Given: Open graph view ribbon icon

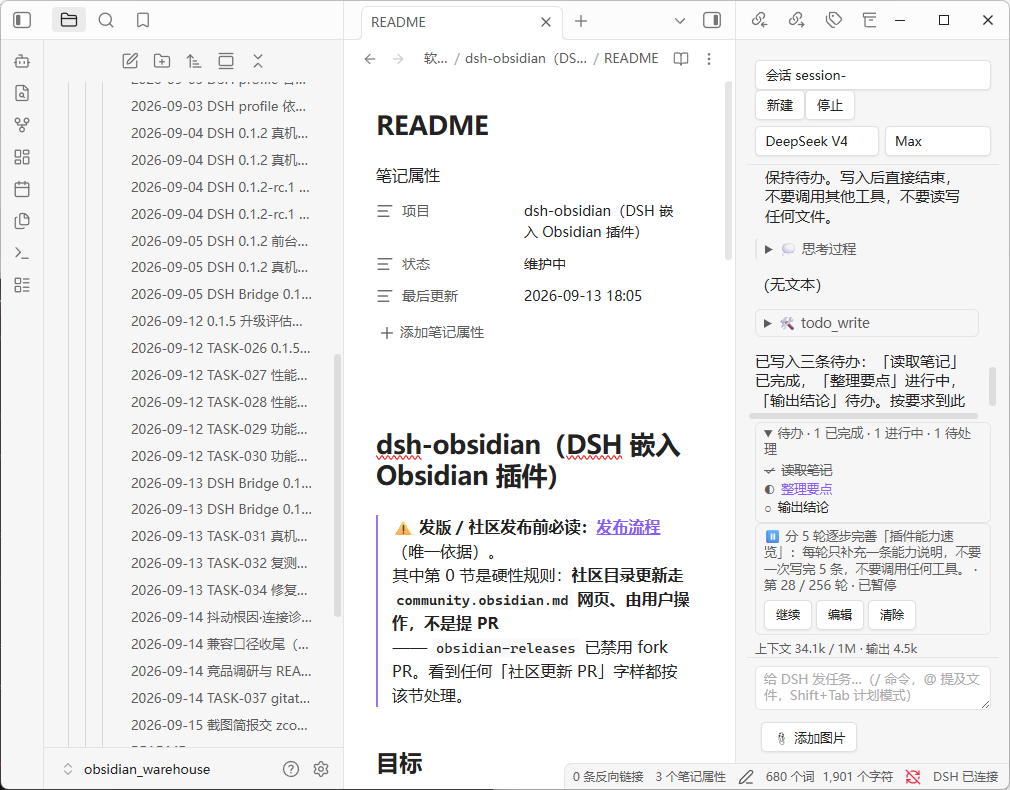Looking at the screenshot, I should pyautogui.click(x=22, y=125).
